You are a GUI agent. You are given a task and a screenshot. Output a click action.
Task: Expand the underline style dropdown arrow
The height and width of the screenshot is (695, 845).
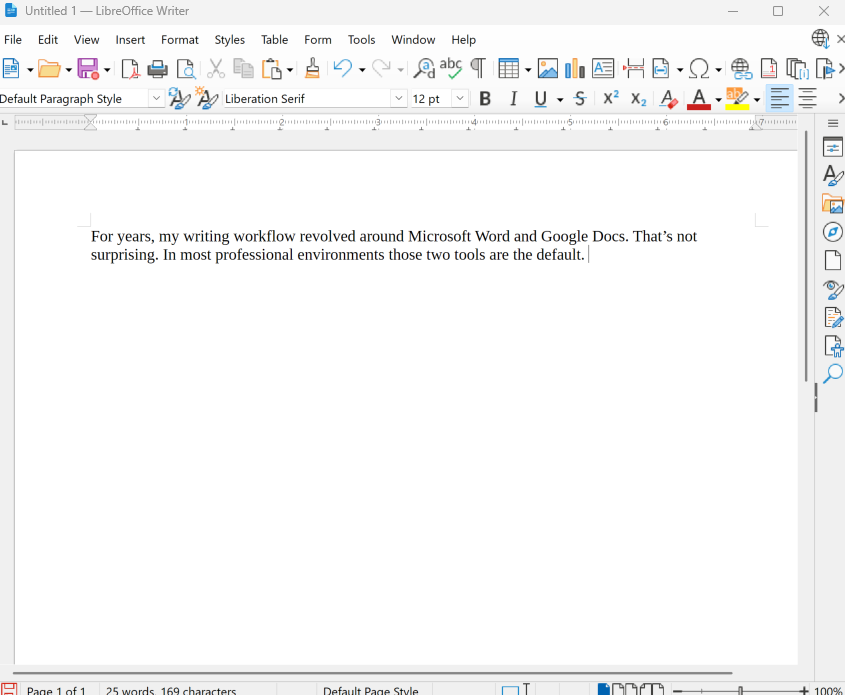click(x=560, y=100)
